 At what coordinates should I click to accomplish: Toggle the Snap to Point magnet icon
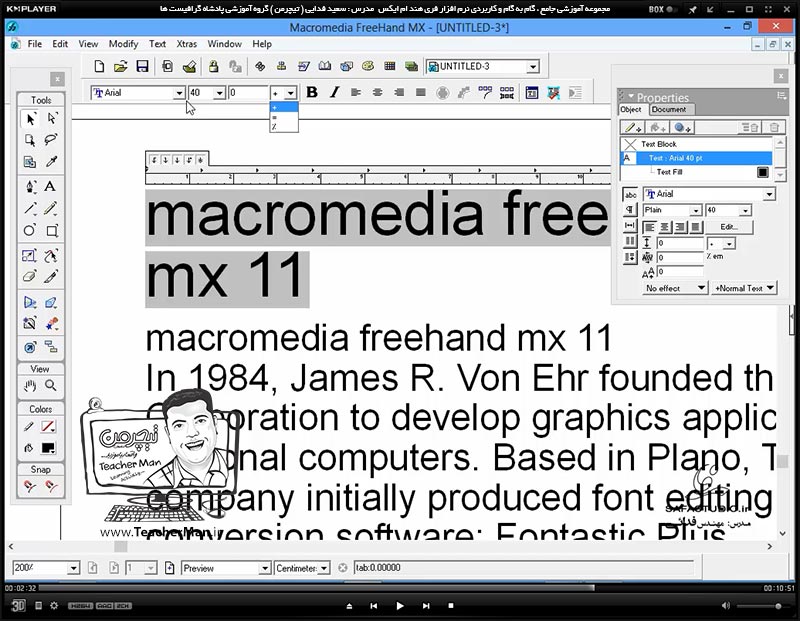click(30, 486)
